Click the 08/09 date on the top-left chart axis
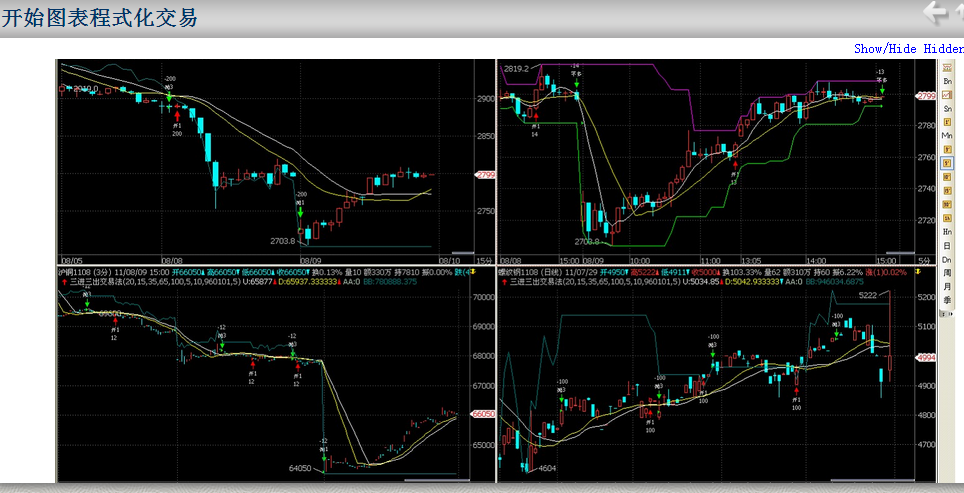 click(310, 261)
